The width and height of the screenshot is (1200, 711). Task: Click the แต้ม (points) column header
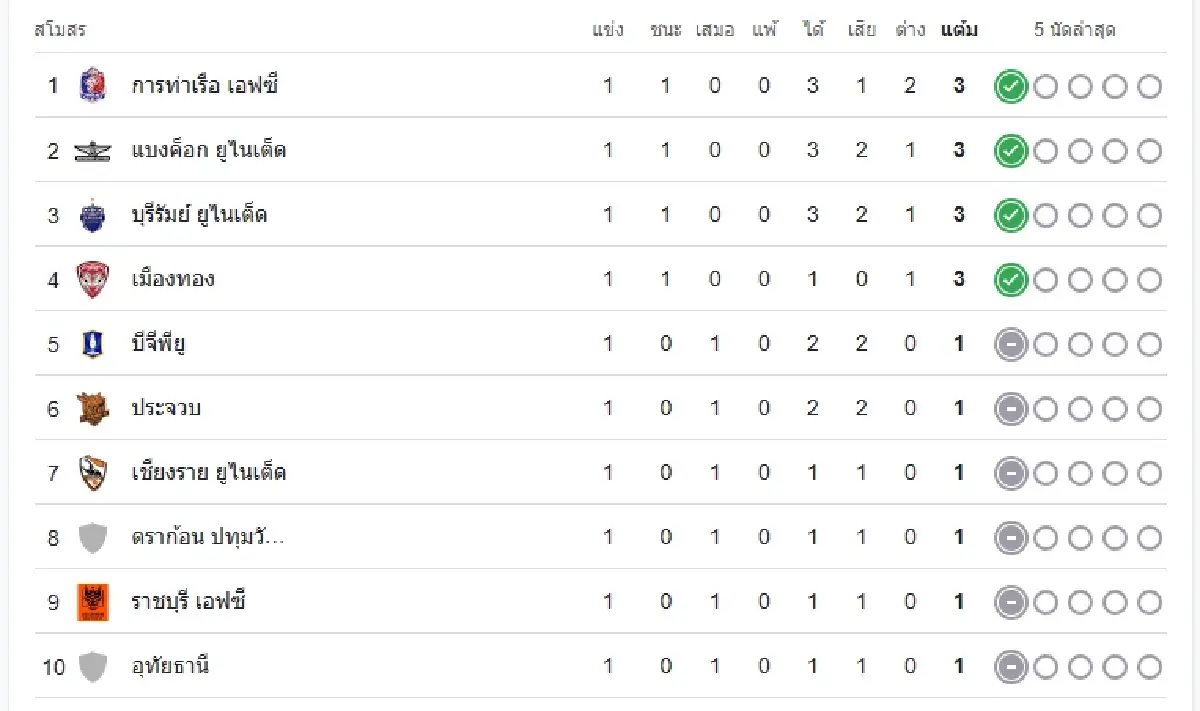pyautogui.click(x=959, y=30)
